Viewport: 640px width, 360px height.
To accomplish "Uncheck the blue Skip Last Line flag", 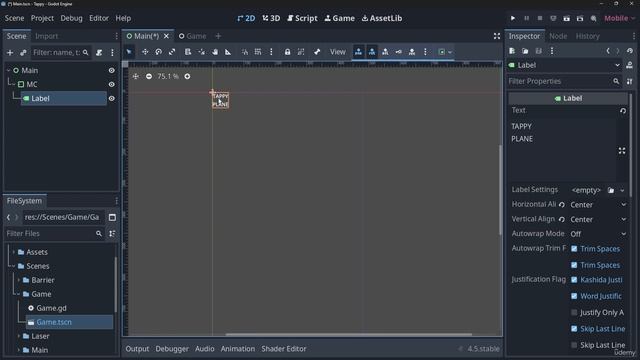I will (x=574, y=329).
